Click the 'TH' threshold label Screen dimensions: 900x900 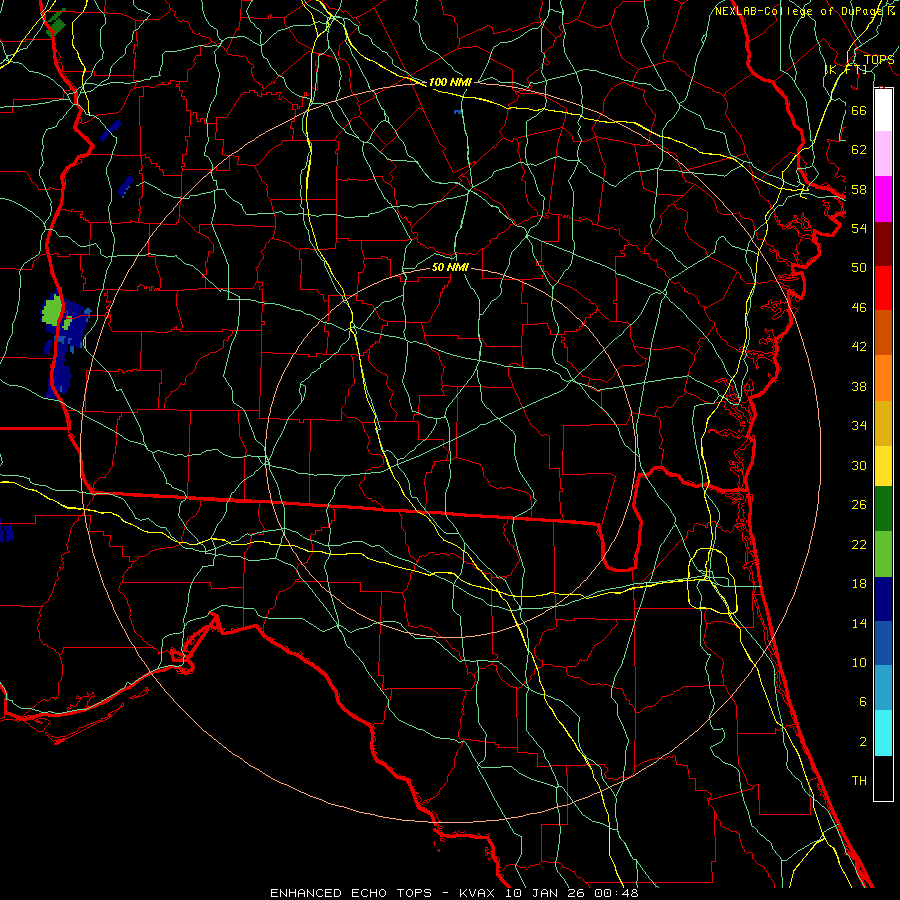click(859, 781)
